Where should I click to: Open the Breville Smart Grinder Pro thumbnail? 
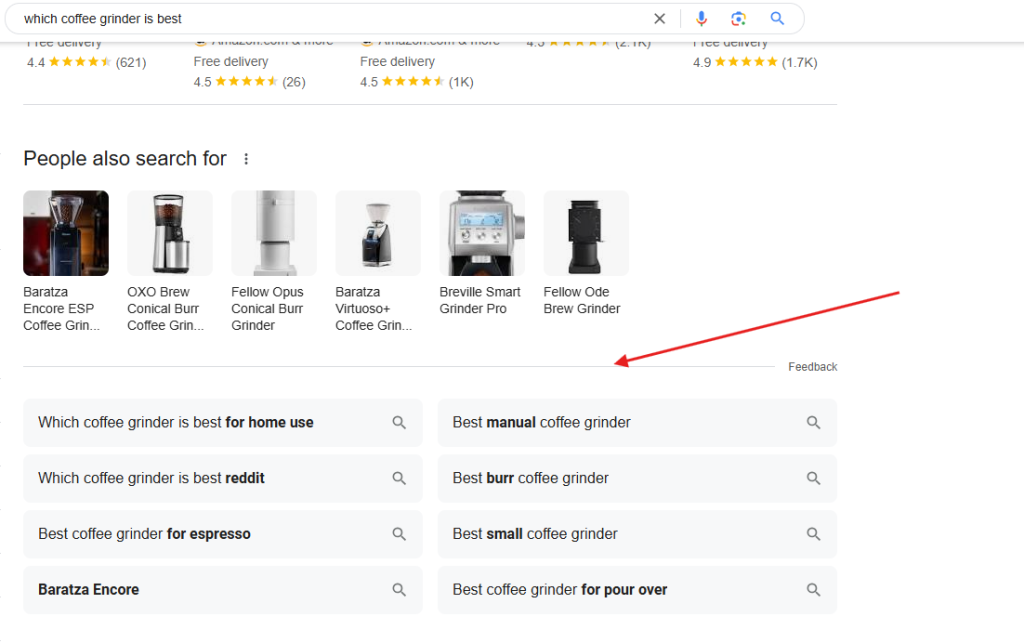[x=482, y=233]
